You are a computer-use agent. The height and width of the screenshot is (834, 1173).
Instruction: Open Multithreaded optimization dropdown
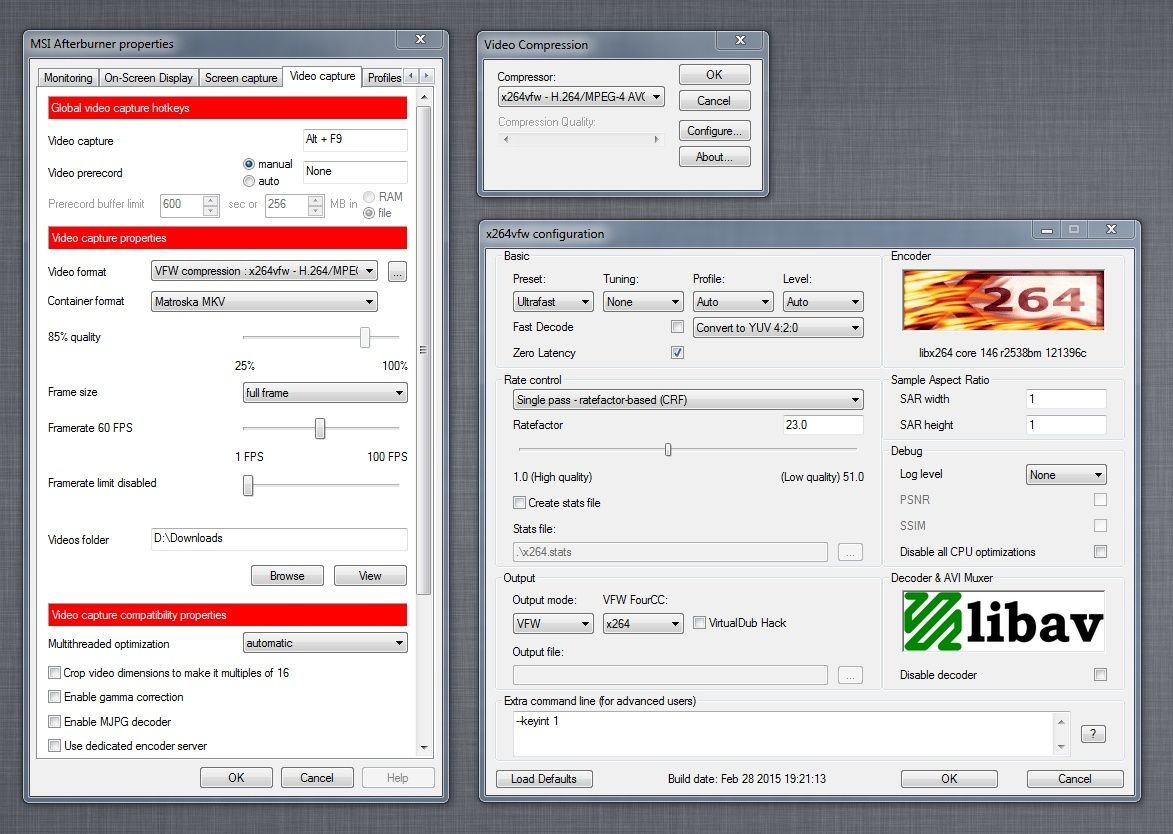325,643
